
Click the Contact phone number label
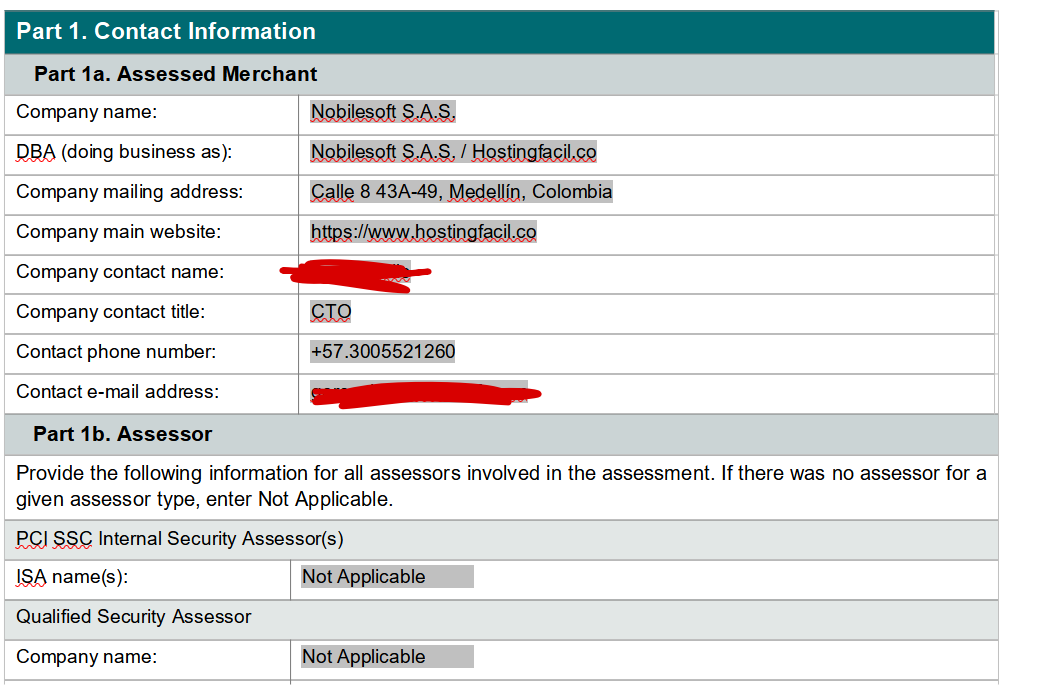(116, 352)
